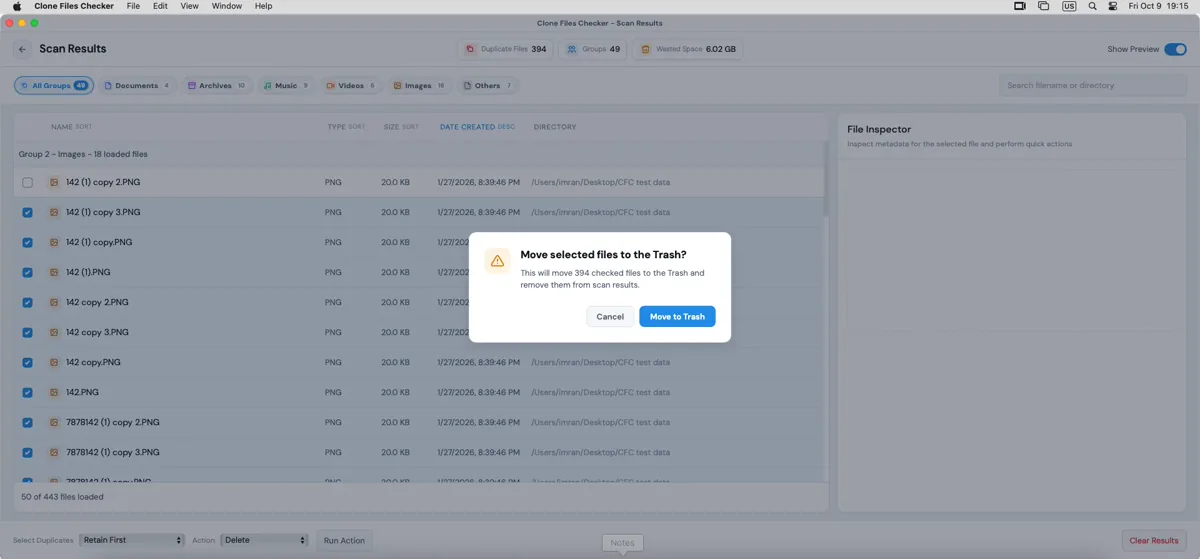Image resolution: width=1200 pixels, height=559 pixels.
Task: Uncheck the 142 copy 3.PNG checkbox
Action: tap(27, 333)
